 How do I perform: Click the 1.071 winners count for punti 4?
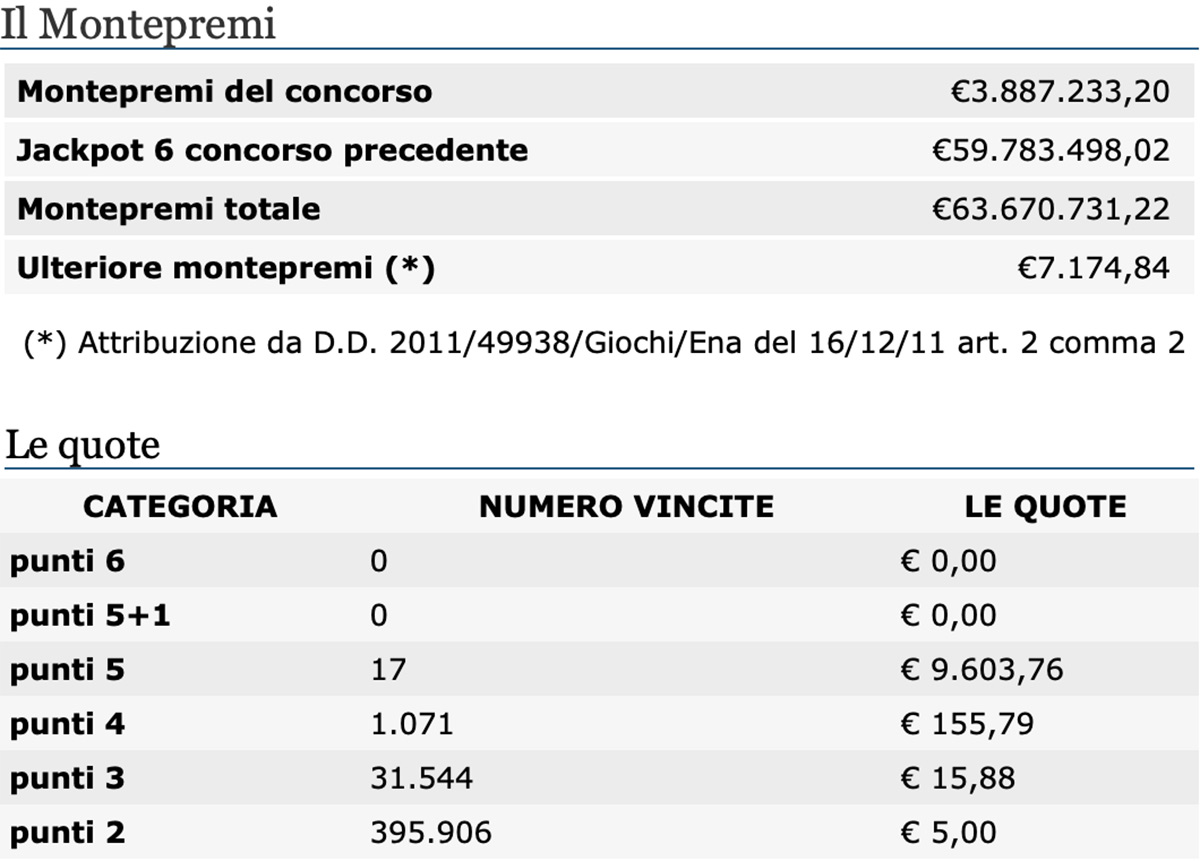coord(411,723)
